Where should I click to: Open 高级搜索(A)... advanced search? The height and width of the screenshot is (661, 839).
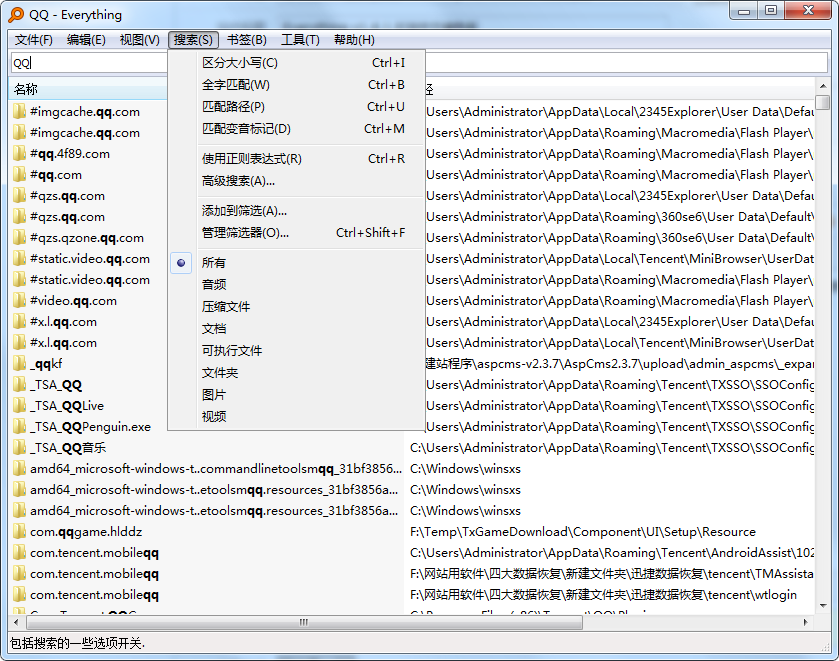[x=296, y=181]
